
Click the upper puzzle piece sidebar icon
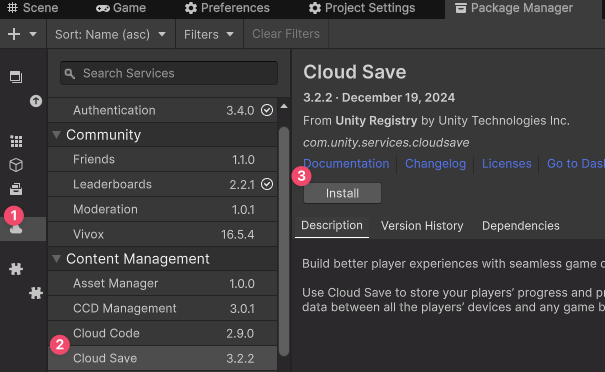[16, 269]
